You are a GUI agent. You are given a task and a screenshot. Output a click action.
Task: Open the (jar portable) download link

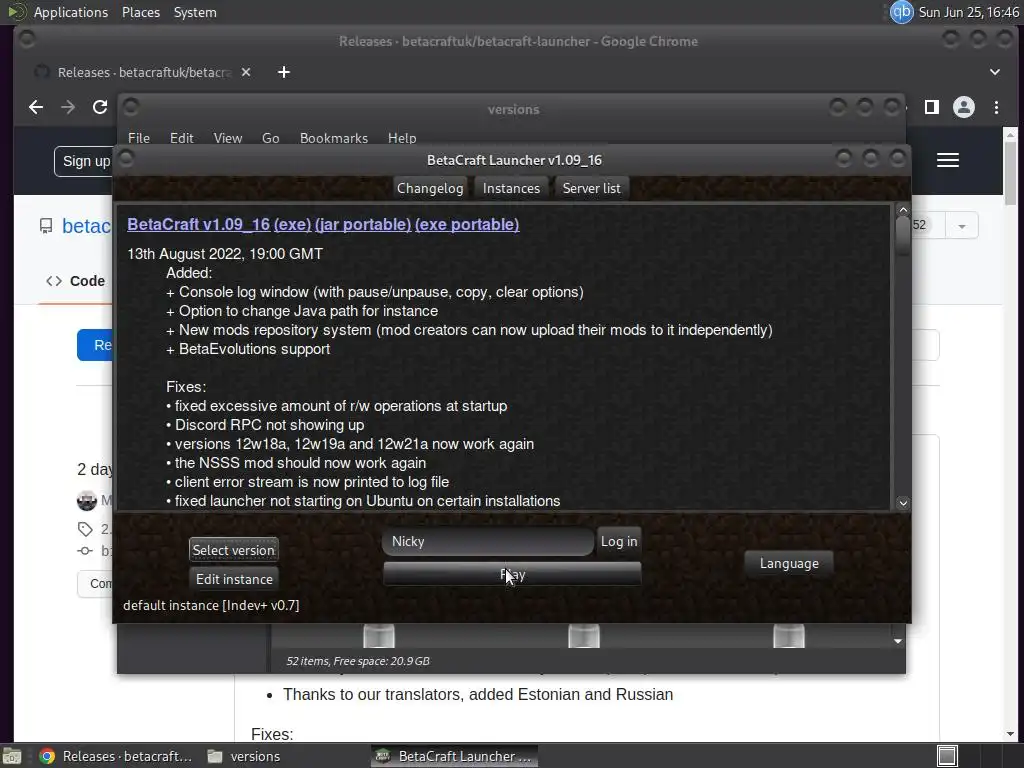point(363,225)
